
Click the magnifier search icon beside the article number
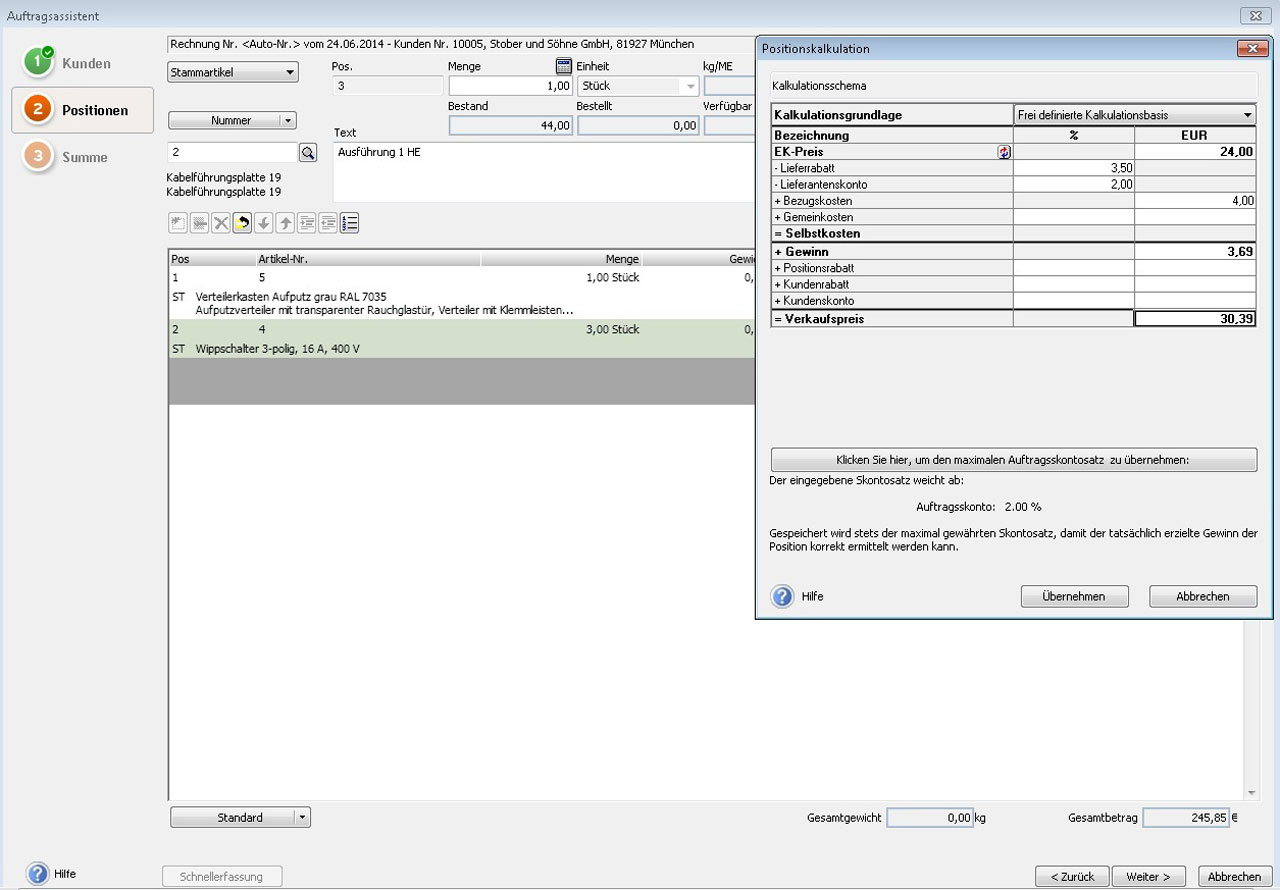pos(308,152)
